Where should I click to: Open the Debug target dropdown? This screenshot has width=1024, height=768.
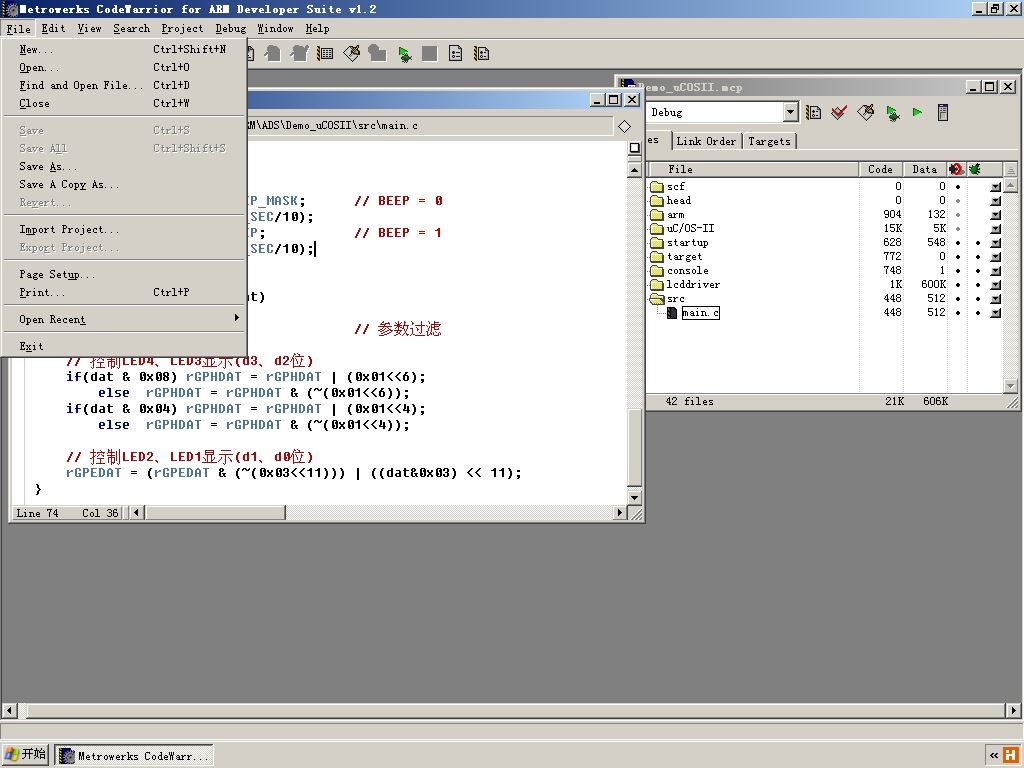pyautogui.click(x=790, y=112)
